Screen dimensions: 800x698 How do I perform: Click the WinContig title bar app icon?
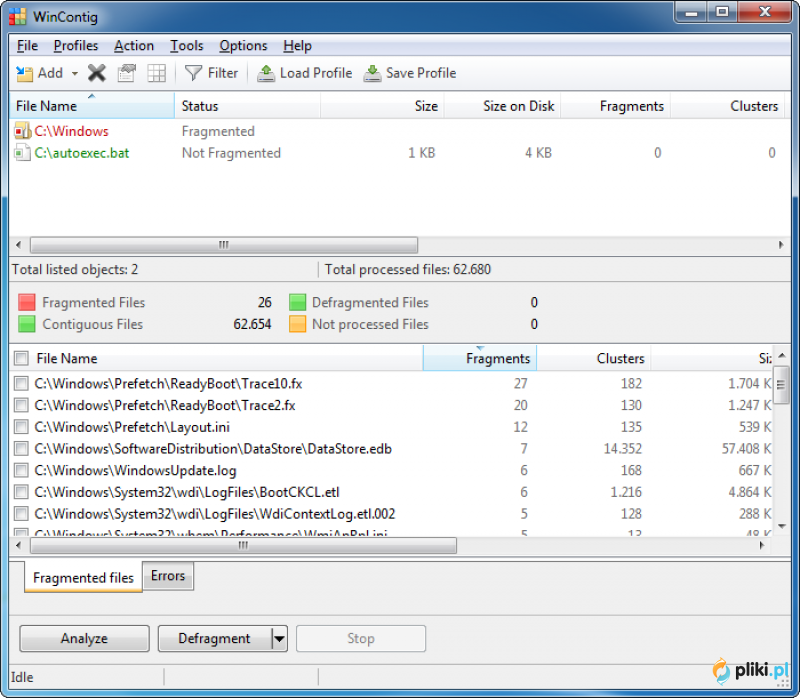pos(17,16)
